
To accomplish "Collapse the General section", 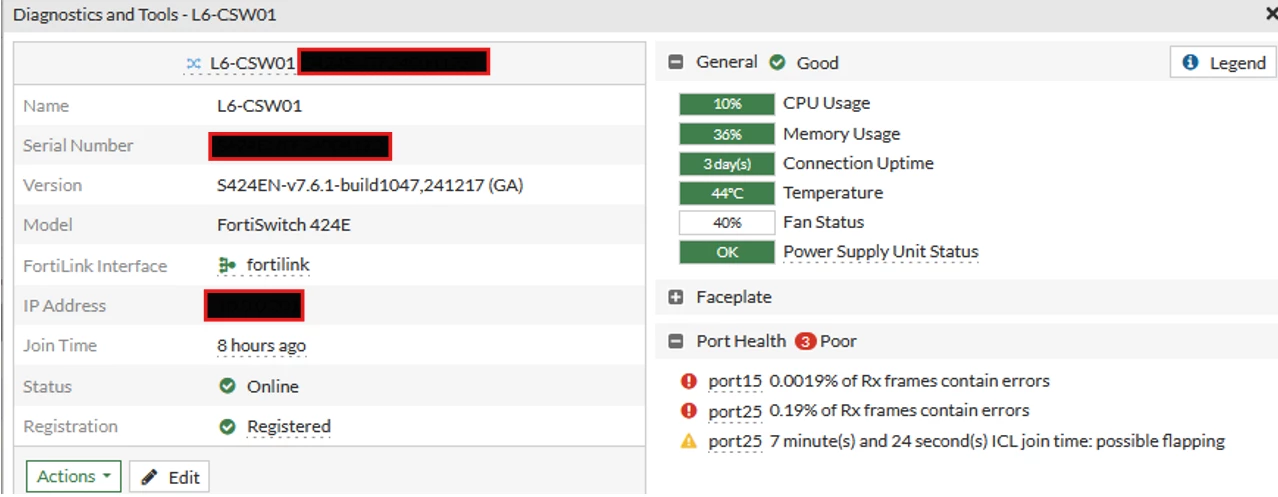I will coord(675,62).
